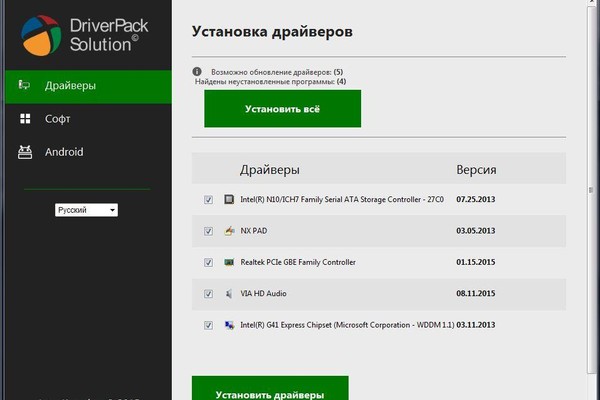Click the NX PAD device icon
The height and width of the screenshot is (400, 600).
click(229, 231)
